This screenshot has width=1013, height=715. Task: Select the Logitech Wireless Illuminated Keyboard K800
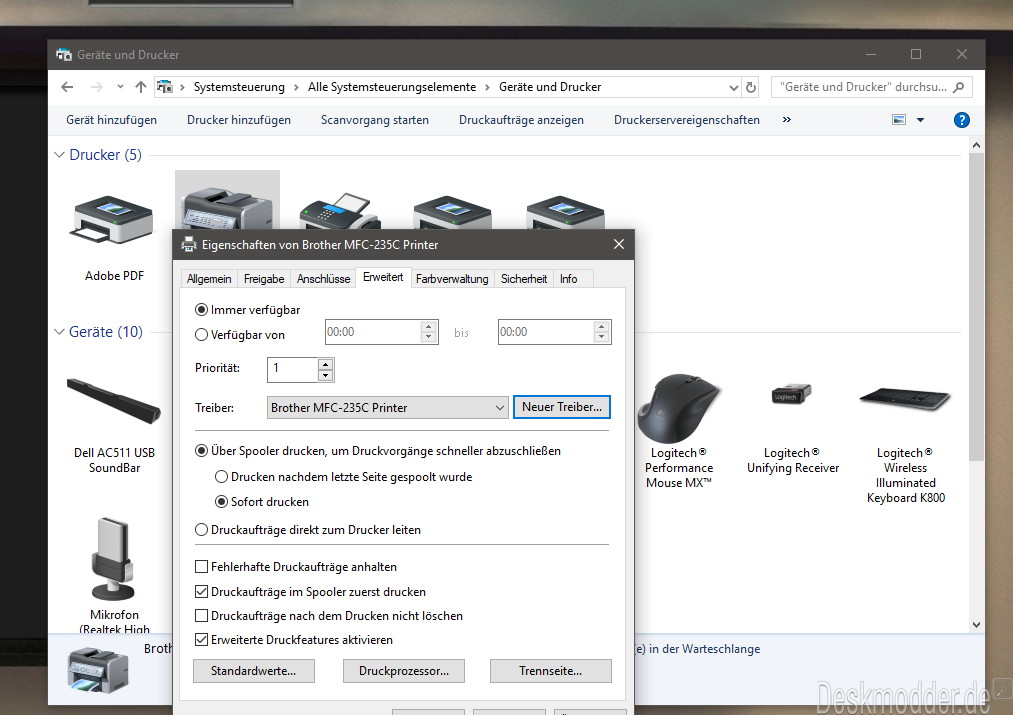(x=905, y=398)
